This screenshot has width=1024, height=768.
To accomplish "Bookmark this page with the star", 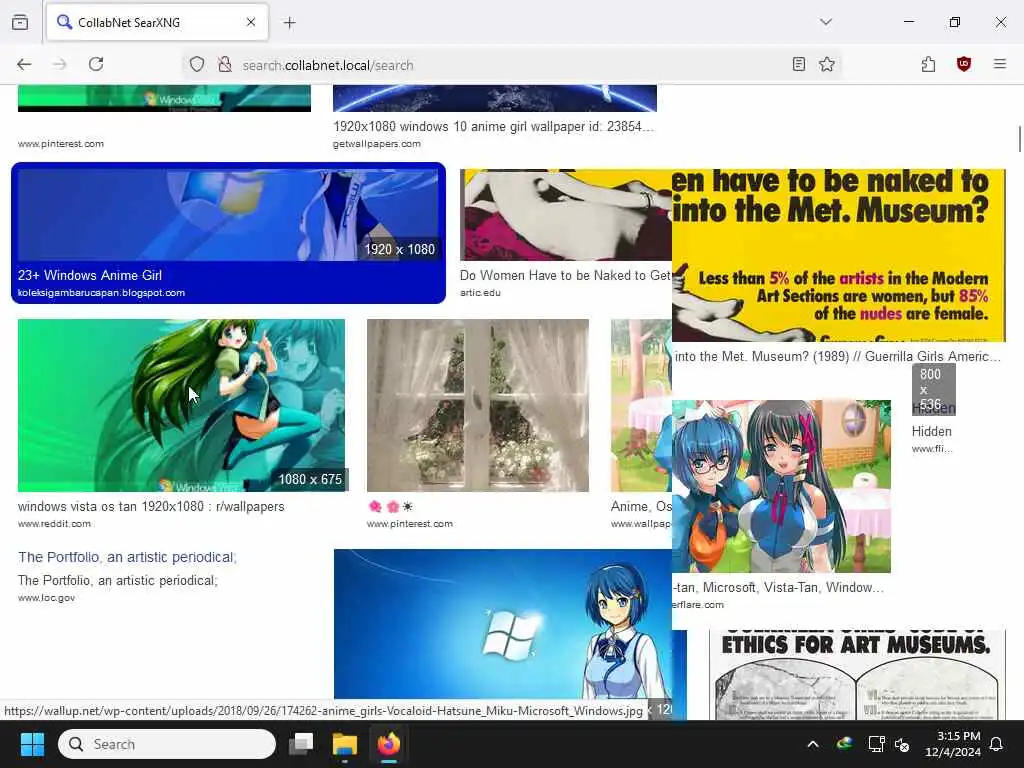I will point(827,64).
